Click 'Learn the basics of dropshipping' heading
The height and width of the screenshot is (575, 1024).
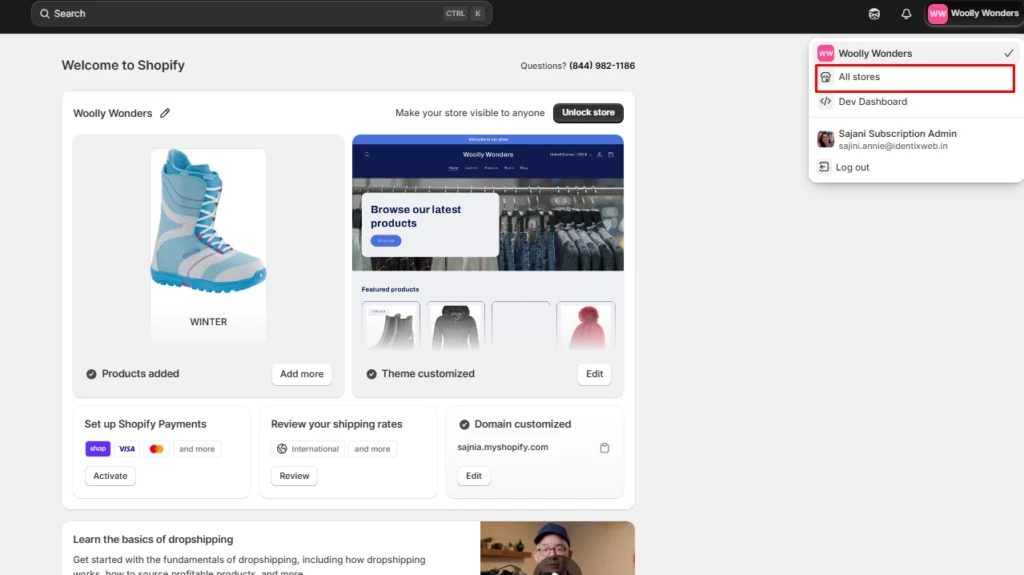153,539
